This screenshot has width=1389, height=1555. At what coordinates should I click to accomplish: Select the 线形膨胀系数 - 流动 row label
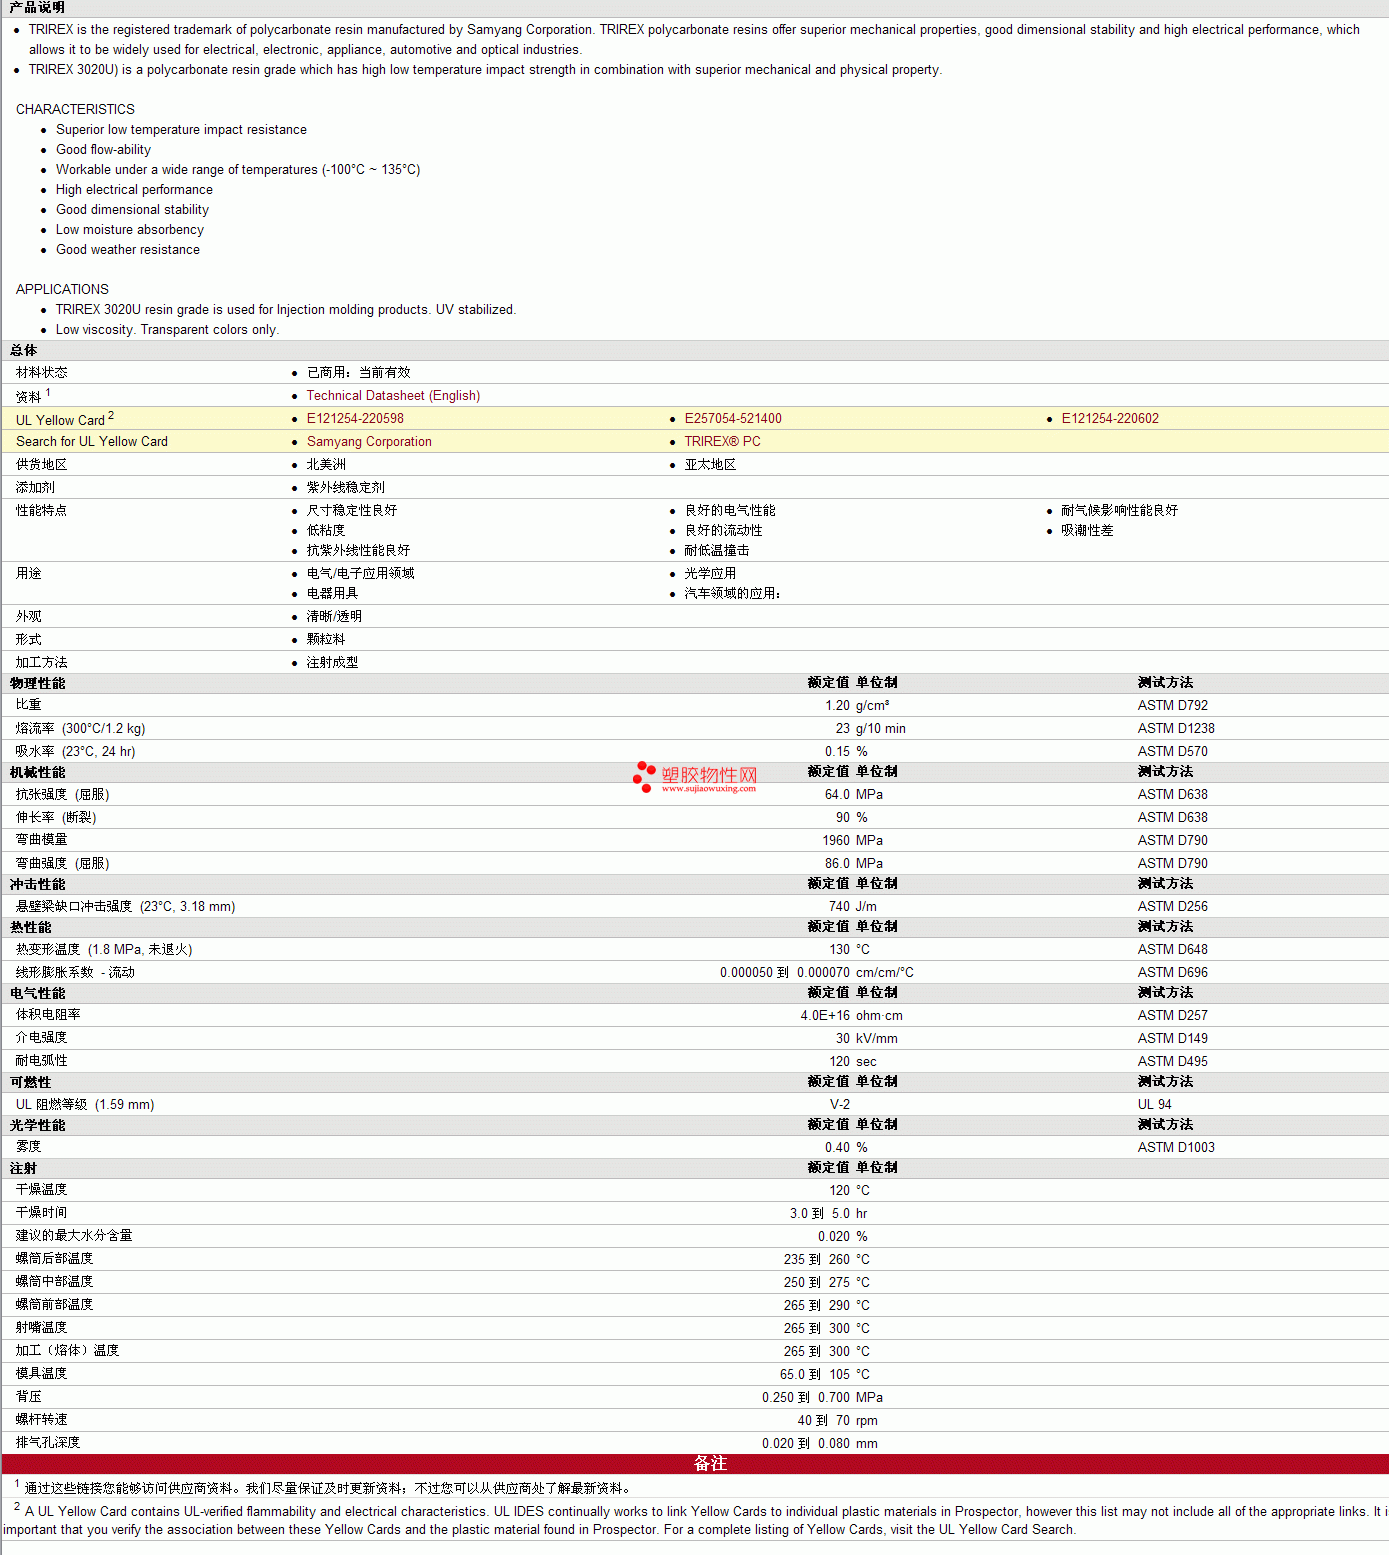click(x=75, y=973)
